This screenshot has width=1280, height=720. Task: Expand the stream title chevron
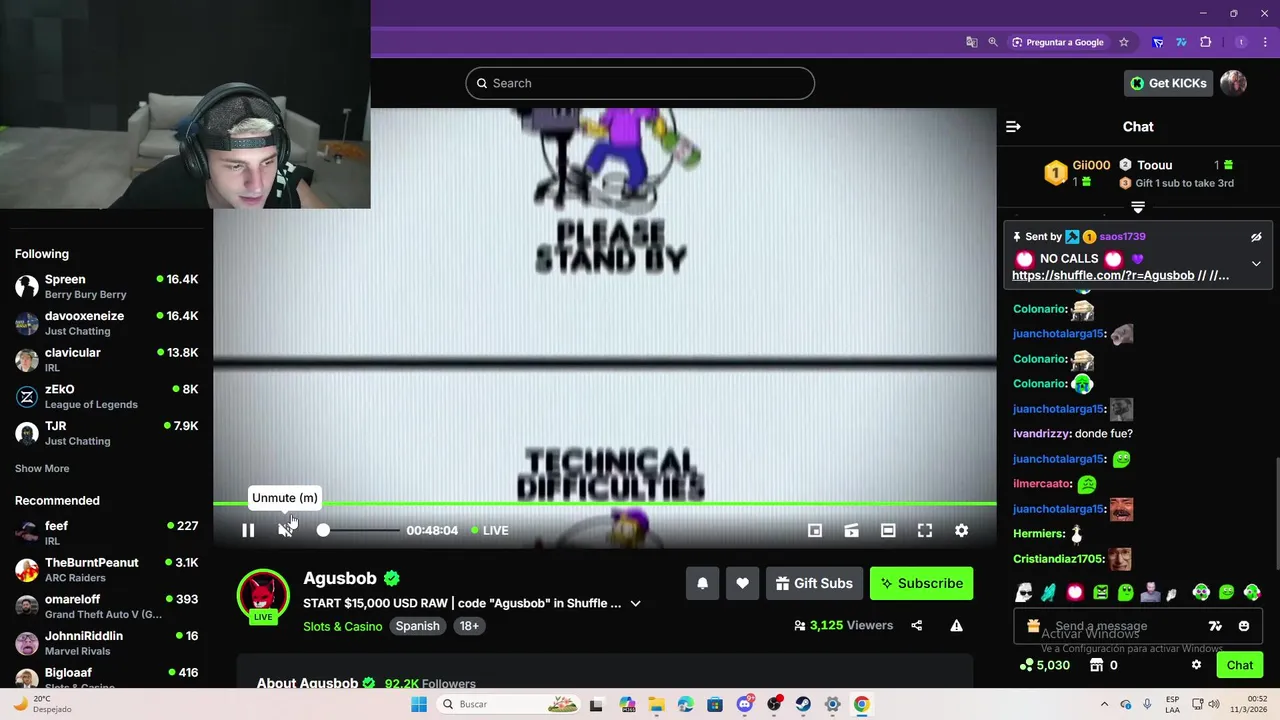point(635,603)
